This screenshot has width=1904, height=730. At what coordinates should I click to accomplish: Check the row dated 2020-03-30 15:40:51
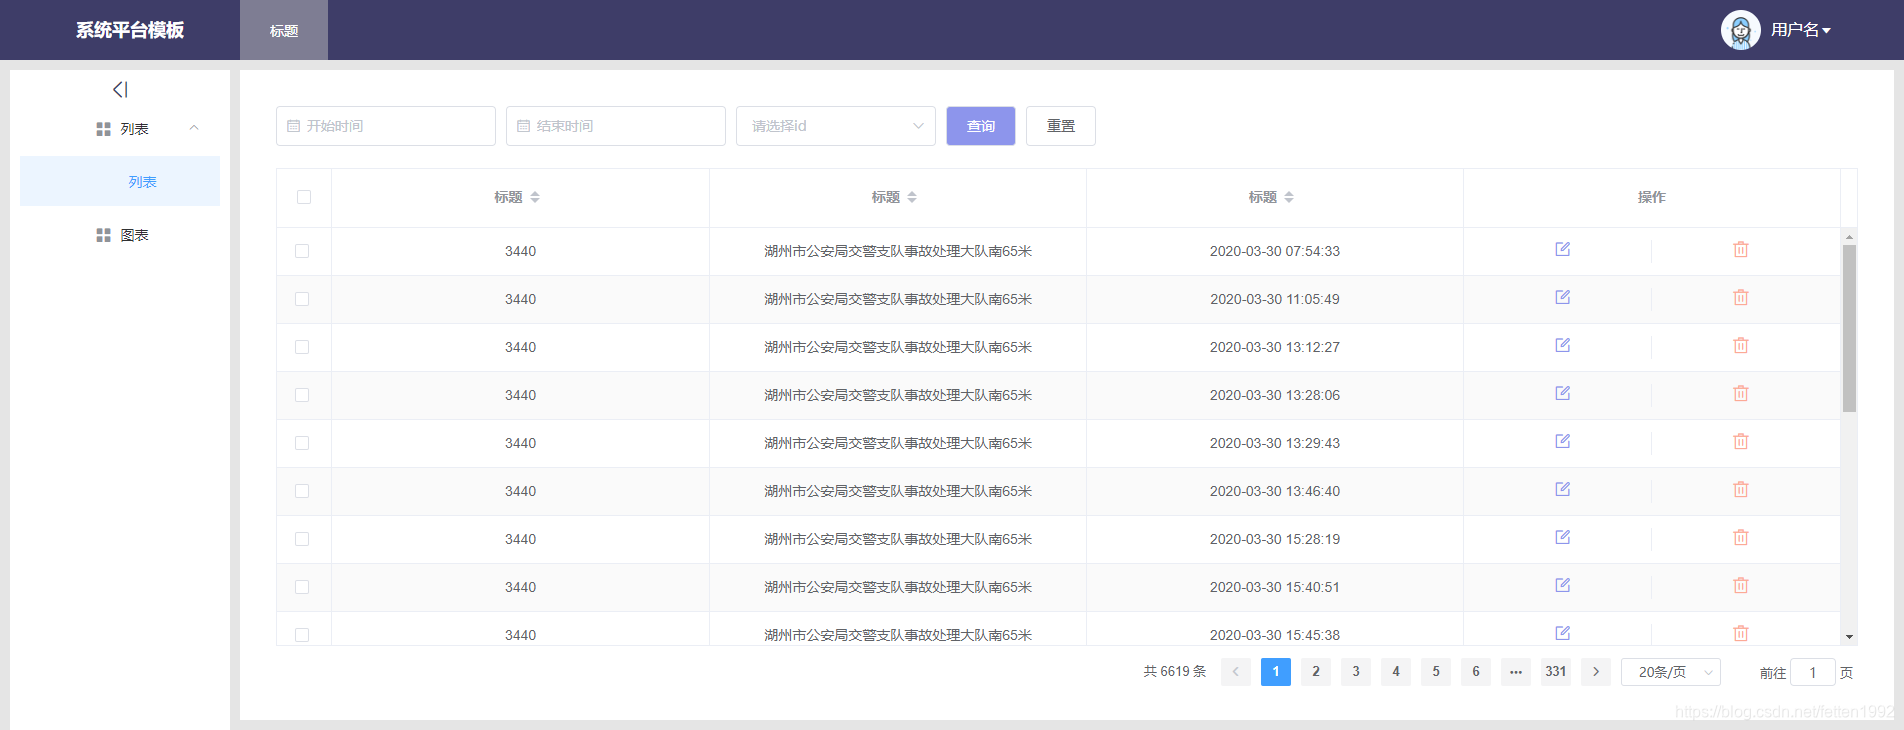point(302,587)
